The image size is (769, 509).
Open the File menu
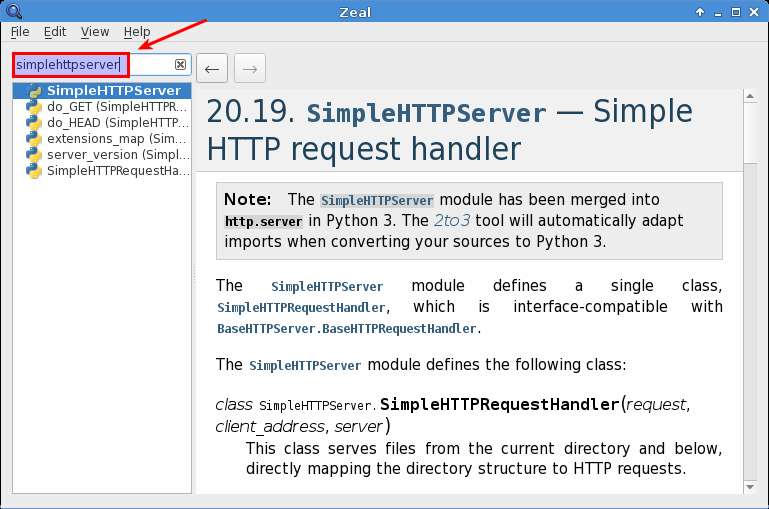(20, 32)
